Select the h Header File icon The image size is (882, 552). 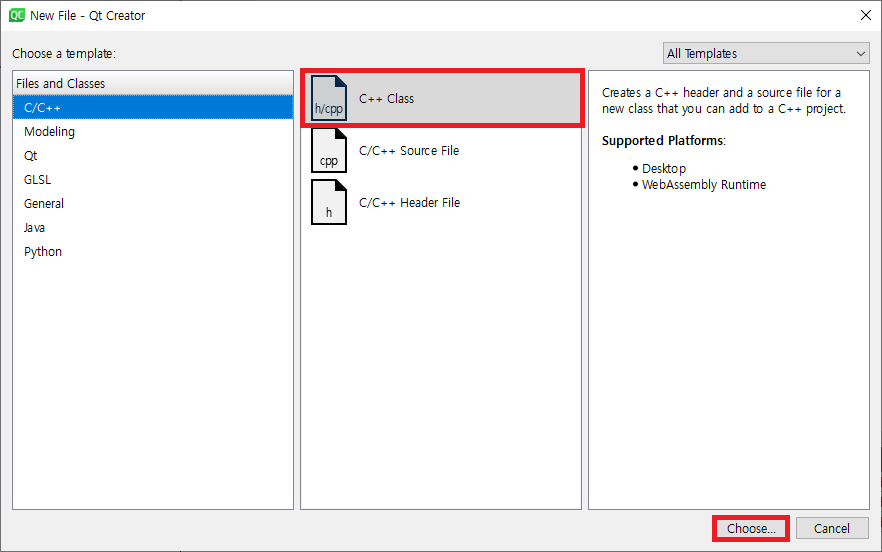(x=329, y=202)
